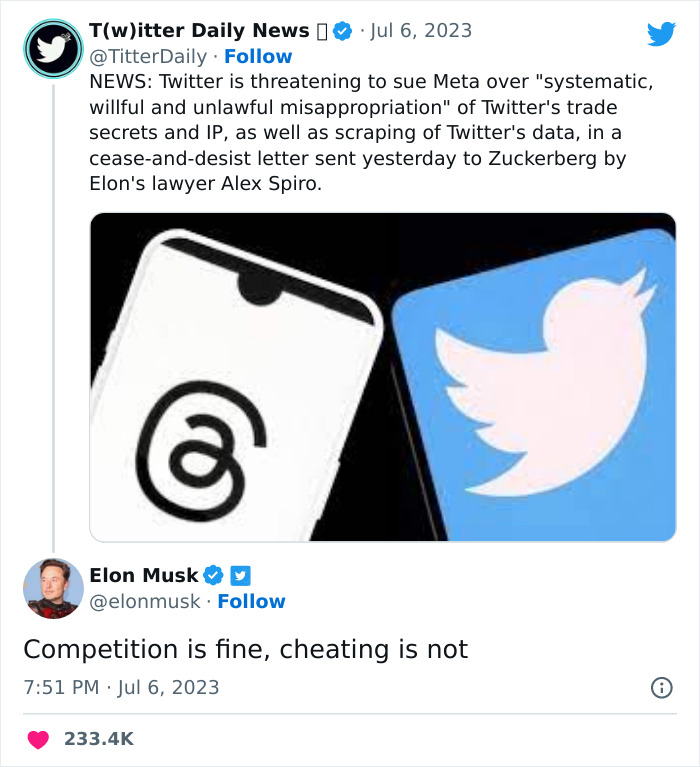Click the Twitter info circle icon

coord(661,687)
